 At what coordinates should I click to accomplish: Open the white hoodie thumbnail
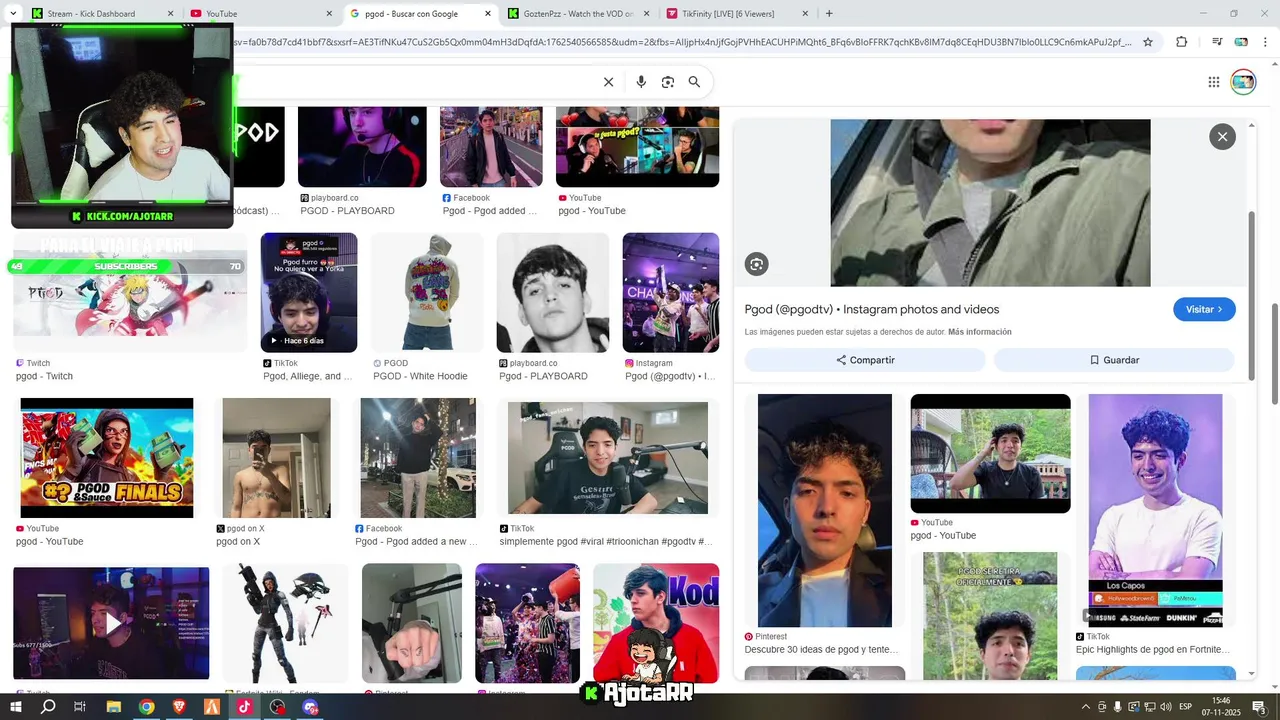[427, 292]
